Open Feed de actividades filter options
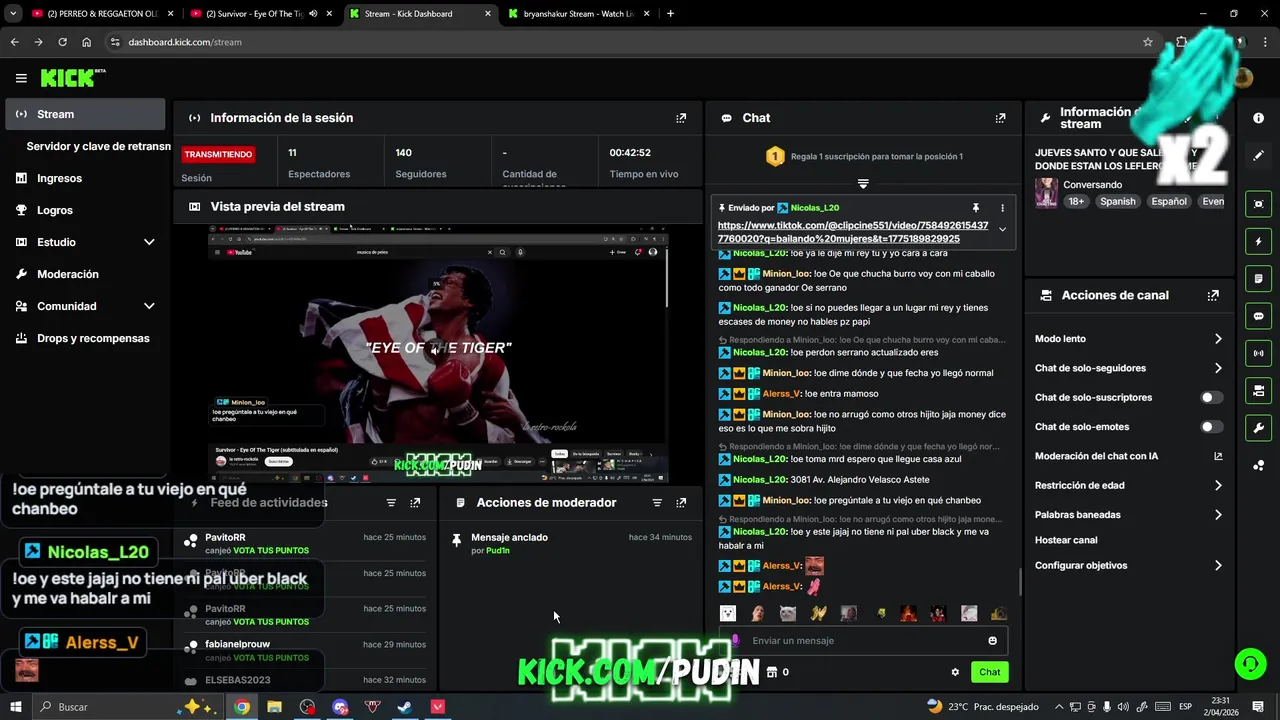1280x720 pixels. 391,503
